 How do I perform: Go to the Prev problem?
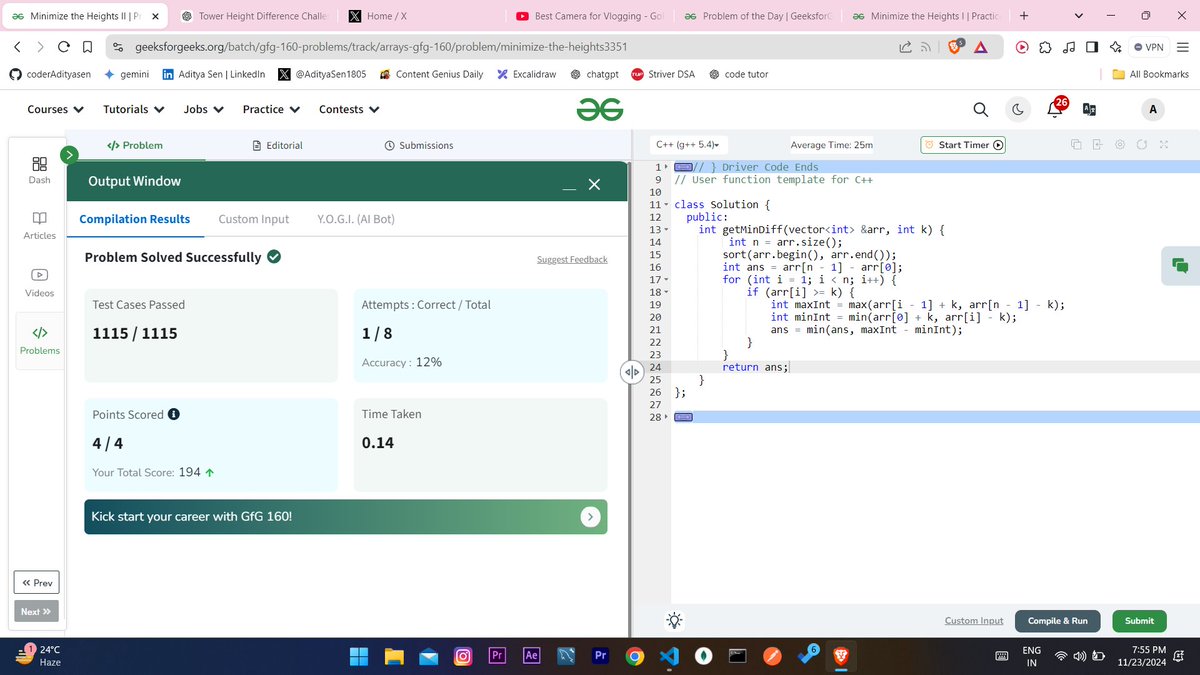[37, 583]
